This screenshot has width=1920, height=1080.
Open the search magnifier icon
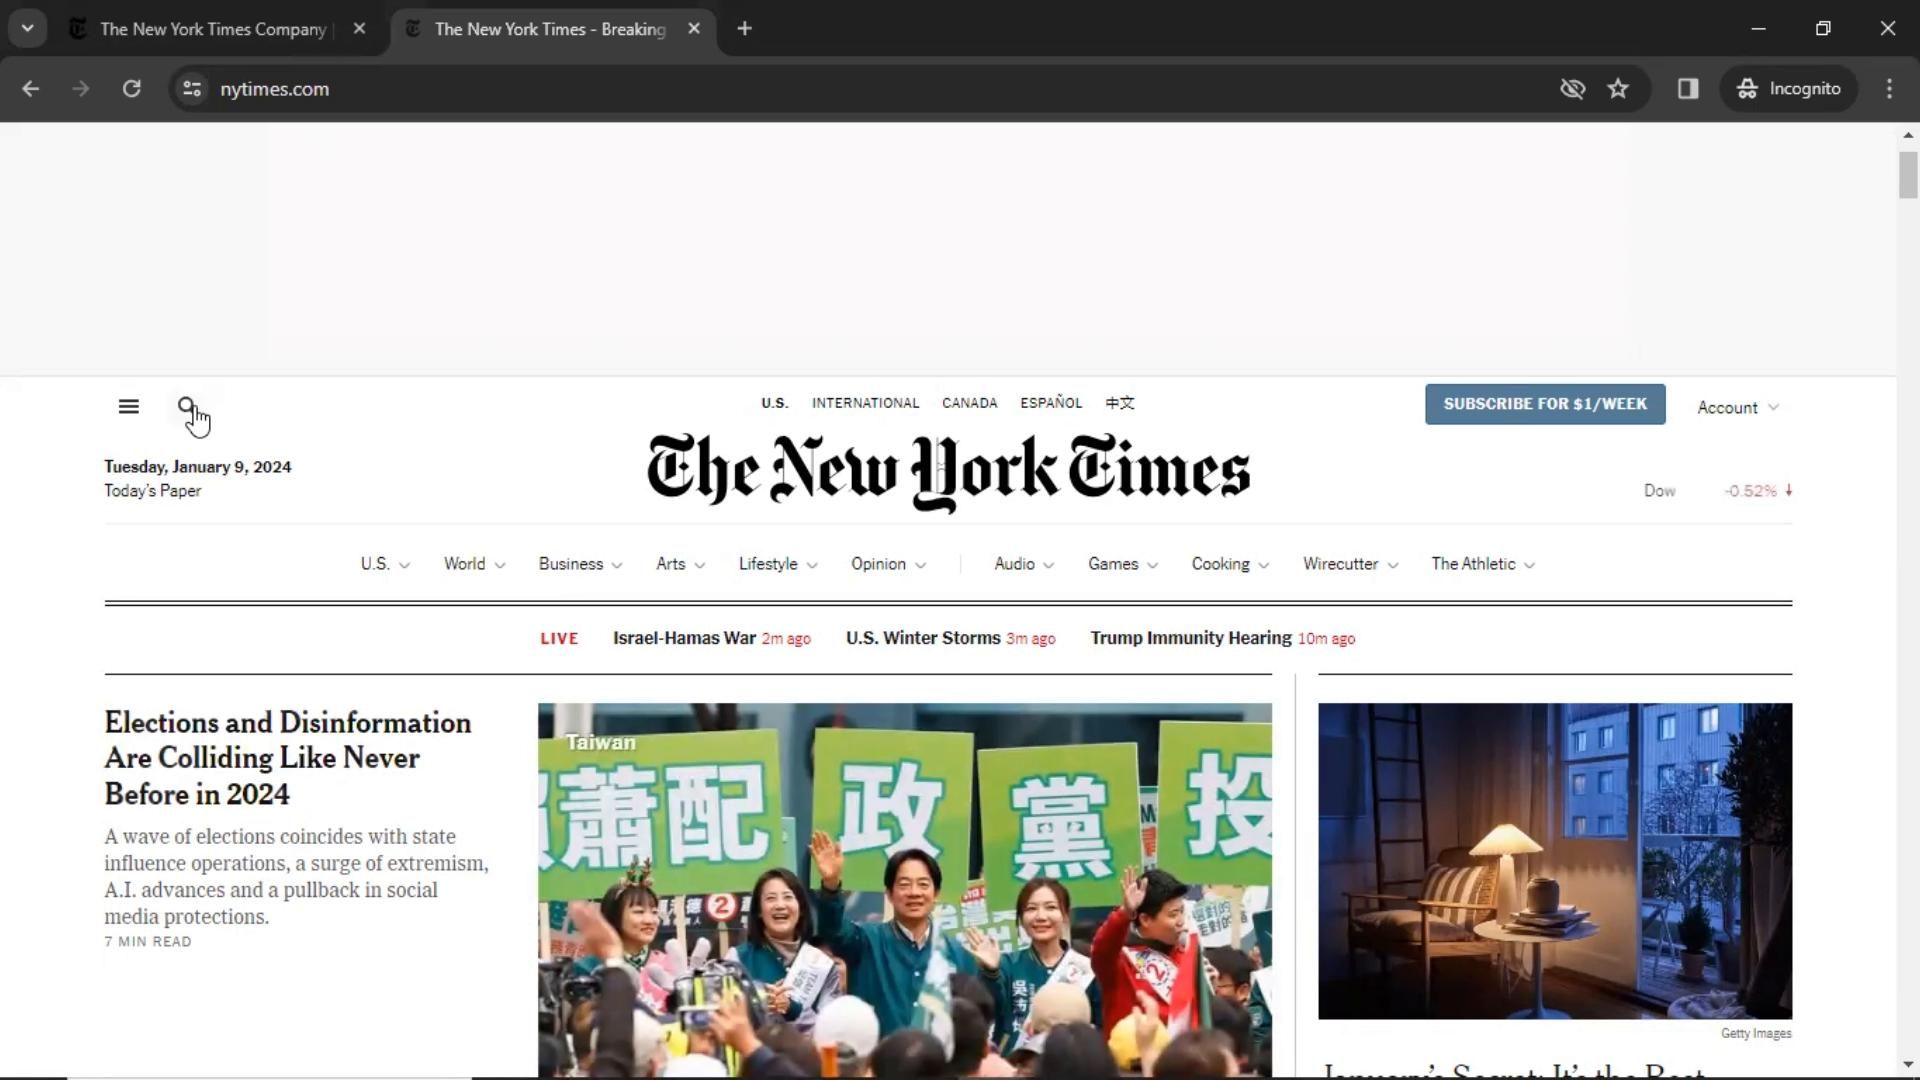pos(187,406)
